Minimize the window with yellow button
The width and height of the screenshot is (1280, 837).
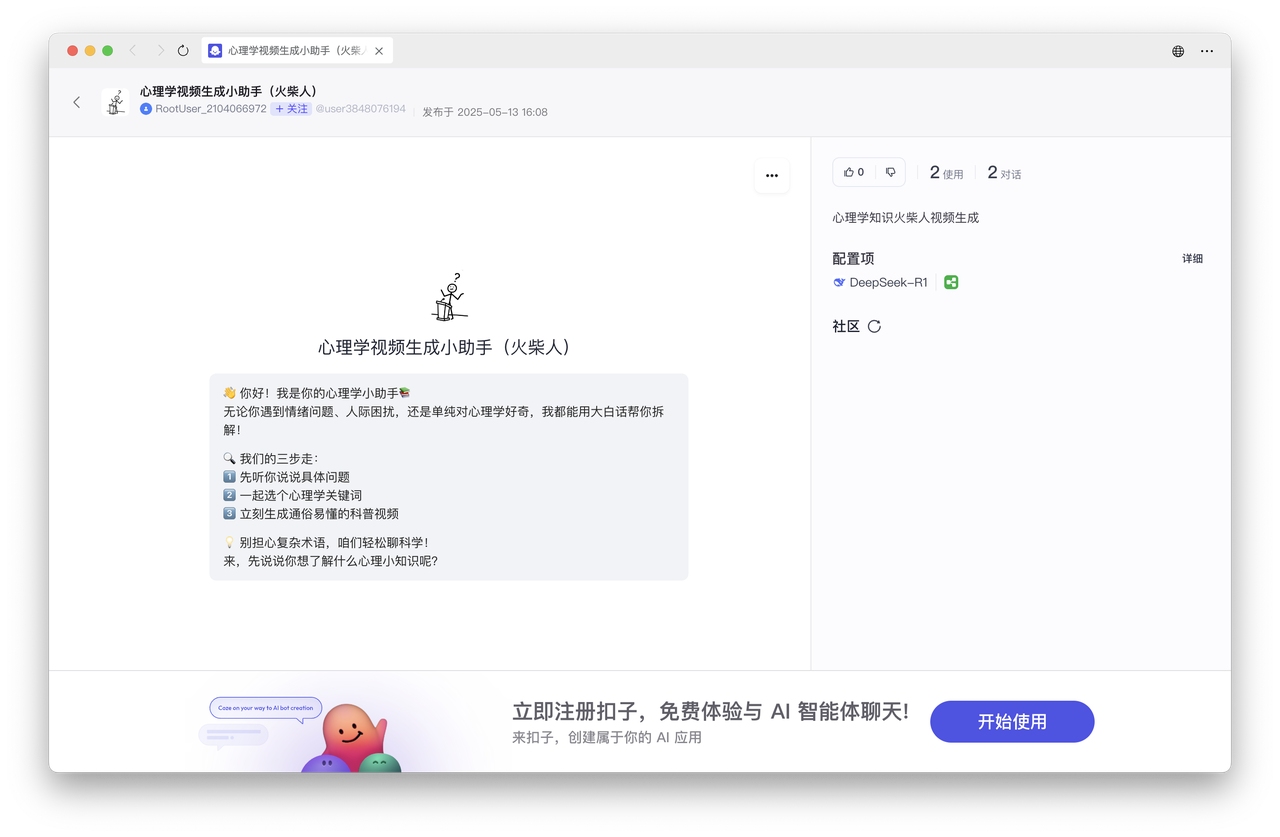pyautogui.click(x=90, y=51)
